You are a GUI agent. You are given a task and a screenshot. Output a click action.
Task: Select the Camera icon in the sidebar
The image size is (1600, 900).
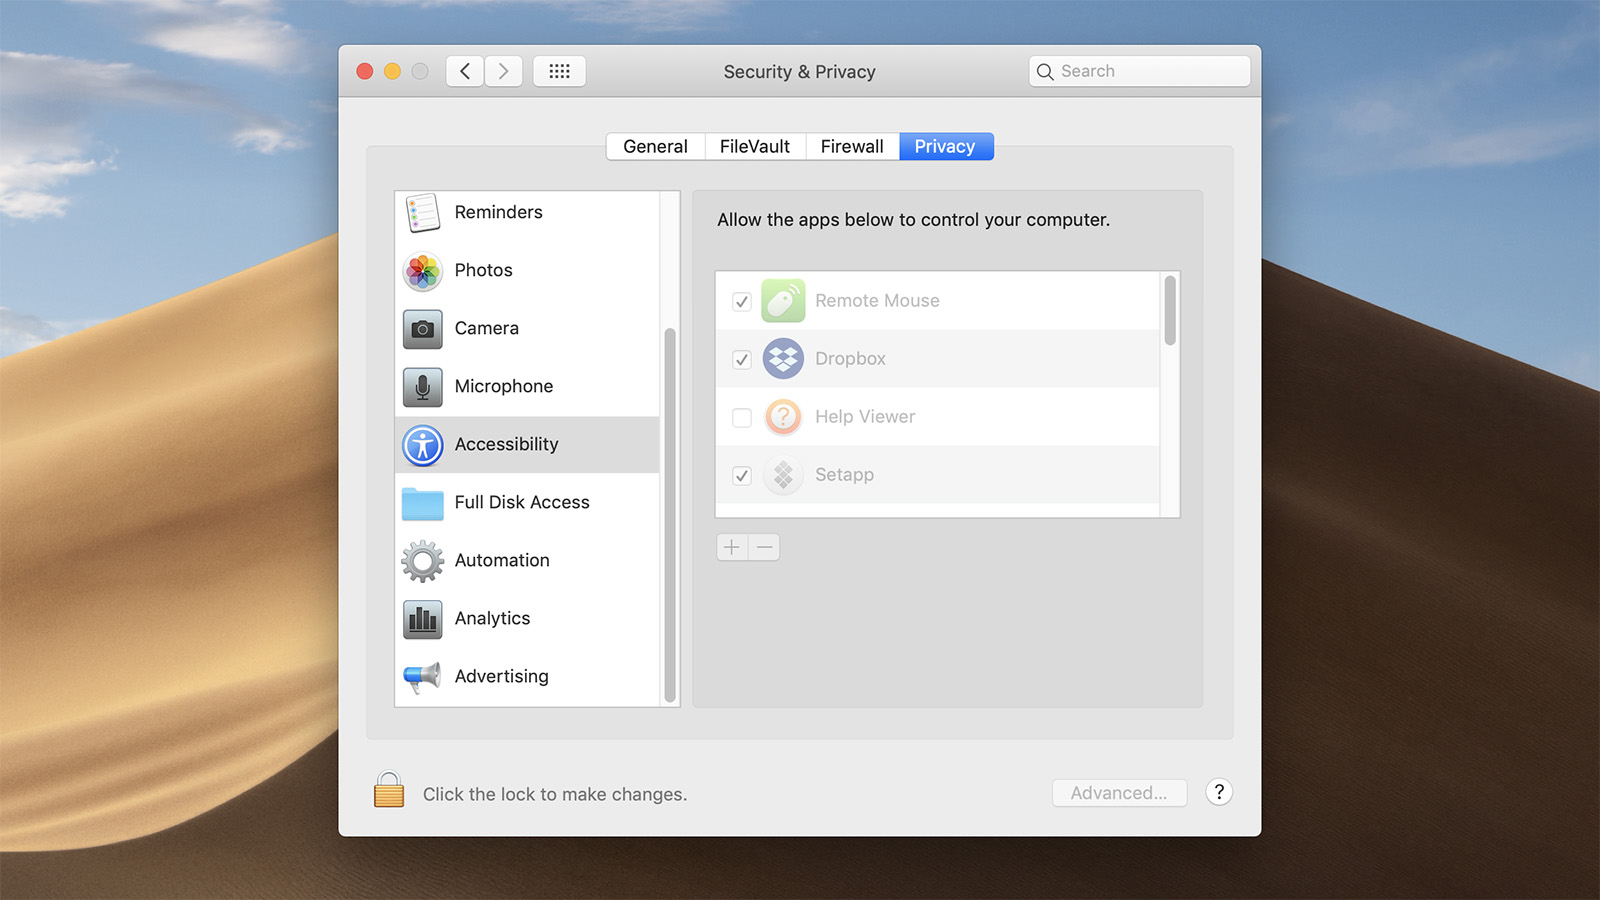pos(422,328)
